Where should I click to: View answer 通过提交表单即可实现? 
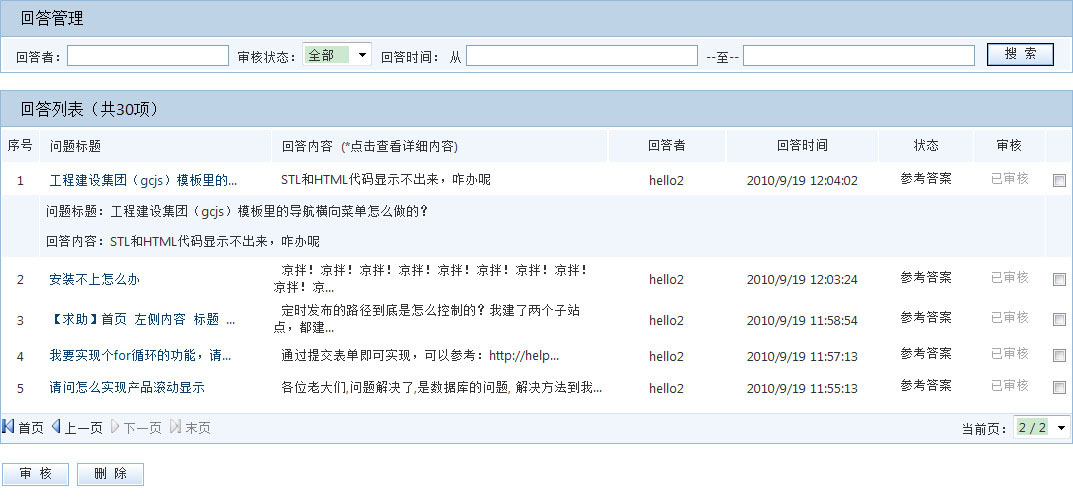(420, 356)
